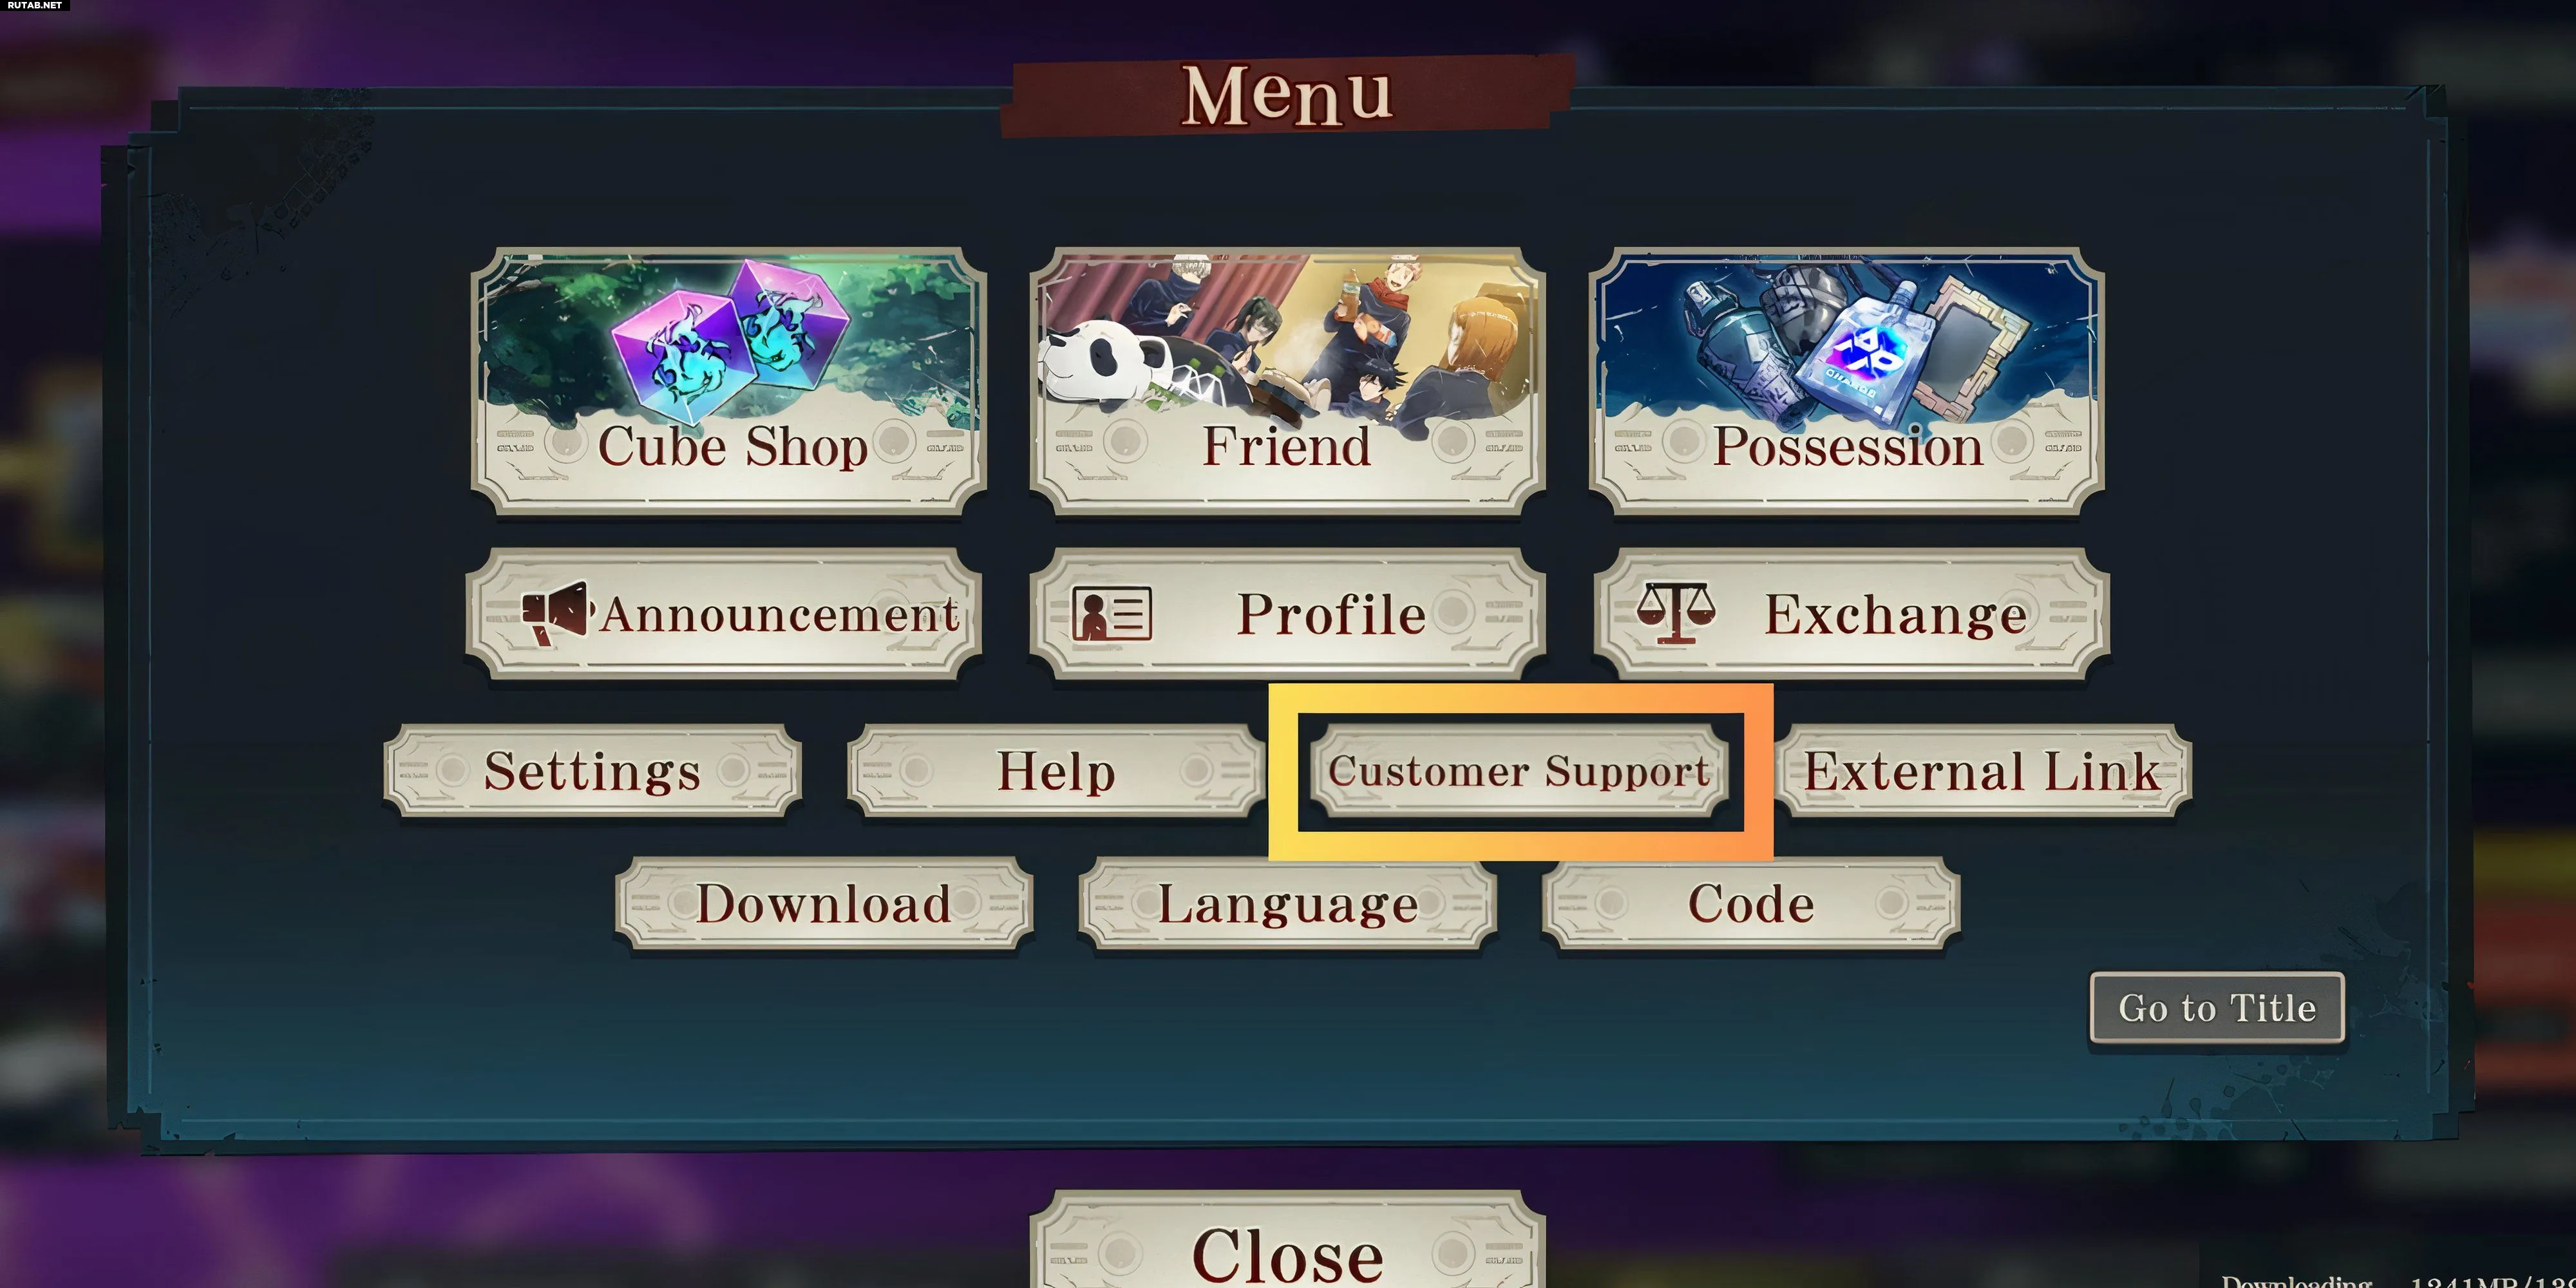Select the highlighted Customer Support button
This screenshot has height=1288, width=2576.
click(1519, 771)
